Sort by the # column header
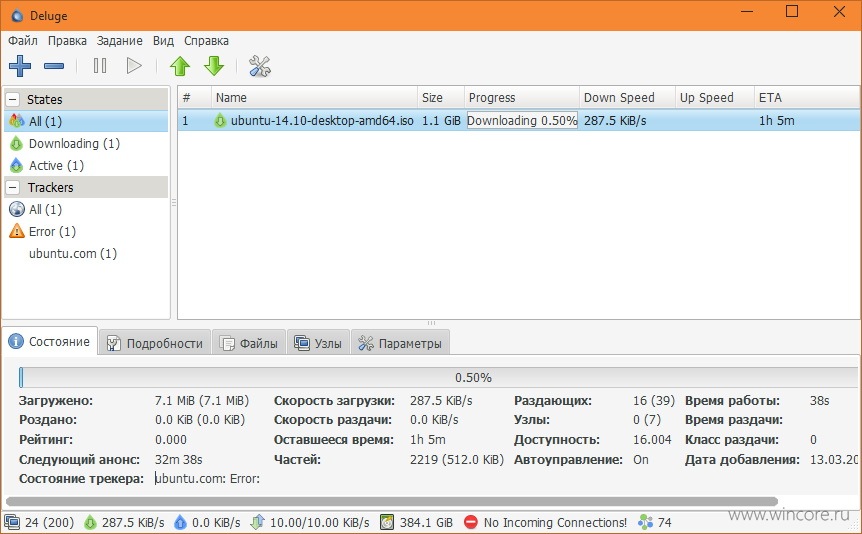Image resolution: width=862 pixels, height=534 pixels. click(x=195, y=98)
